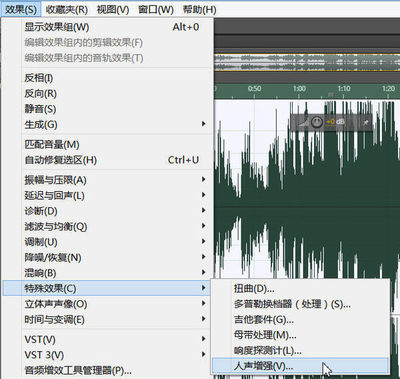Expand the 特殊效果(C) submenu

coord(107,288)
